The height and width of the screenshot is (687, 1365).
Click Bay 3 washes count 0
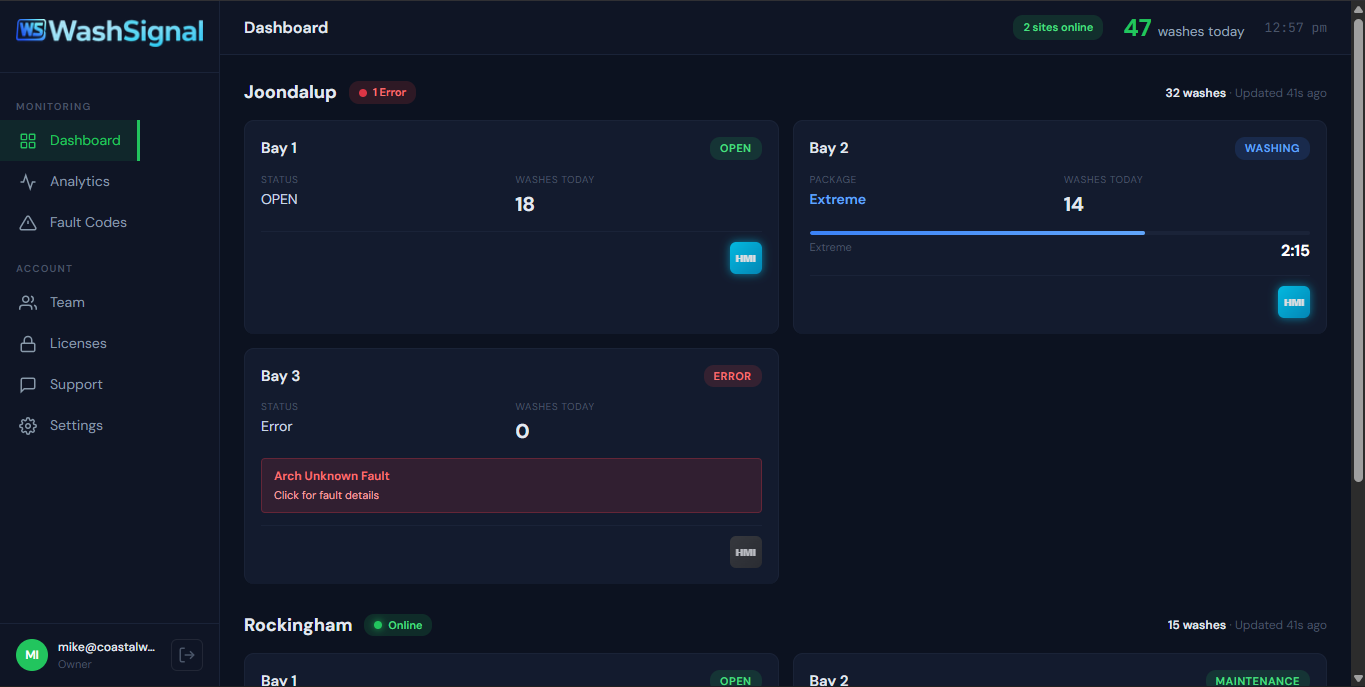tap(522, 432)
